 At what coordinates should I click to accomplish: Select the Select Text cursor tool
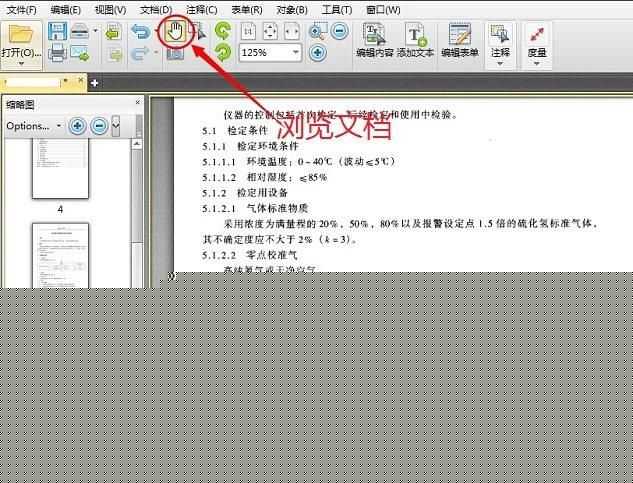tap(199, 31)
